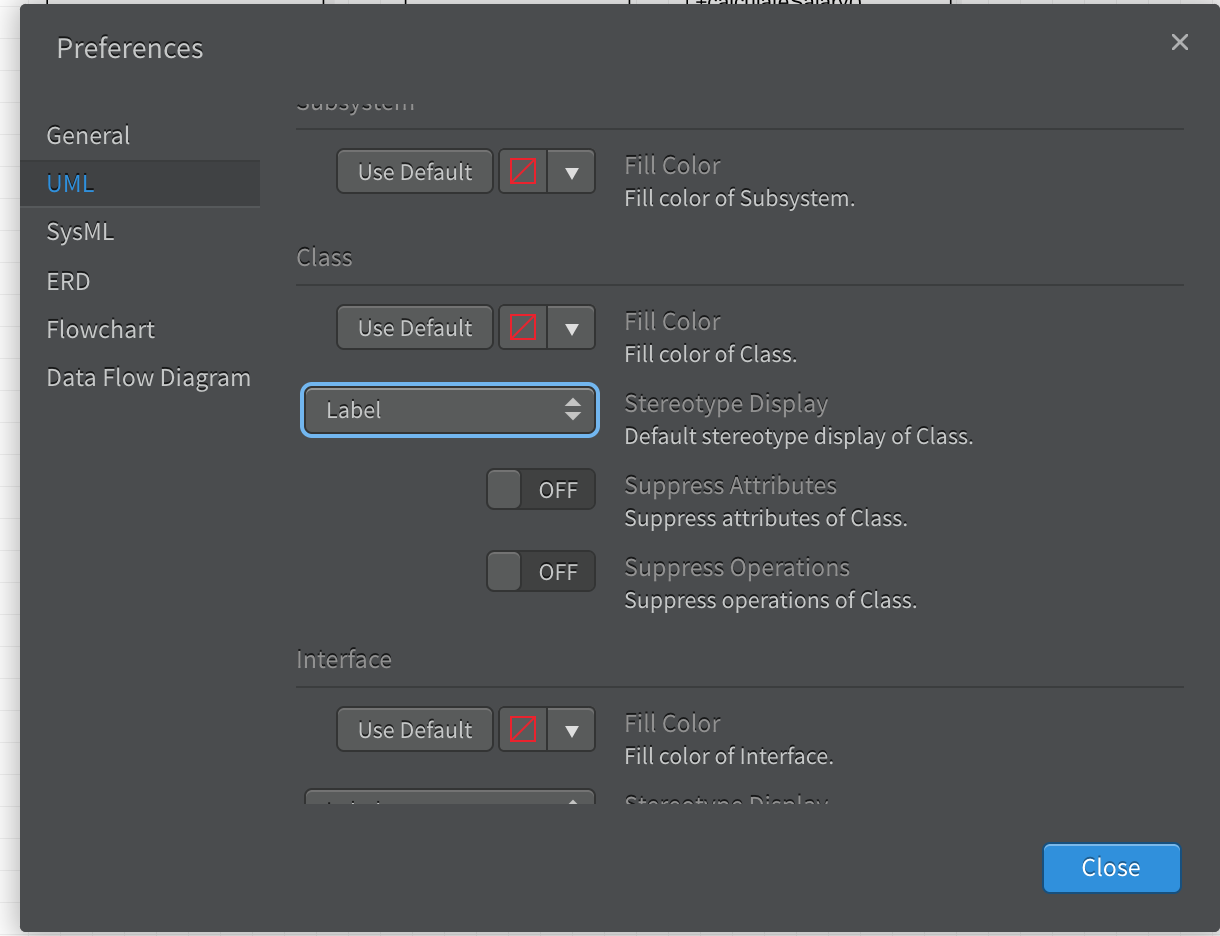Image resolution: width=1220 pixels, height=936 pixels.
Task: Open the Class Stereotype Display dropdown
Action: tap(450, 410)
